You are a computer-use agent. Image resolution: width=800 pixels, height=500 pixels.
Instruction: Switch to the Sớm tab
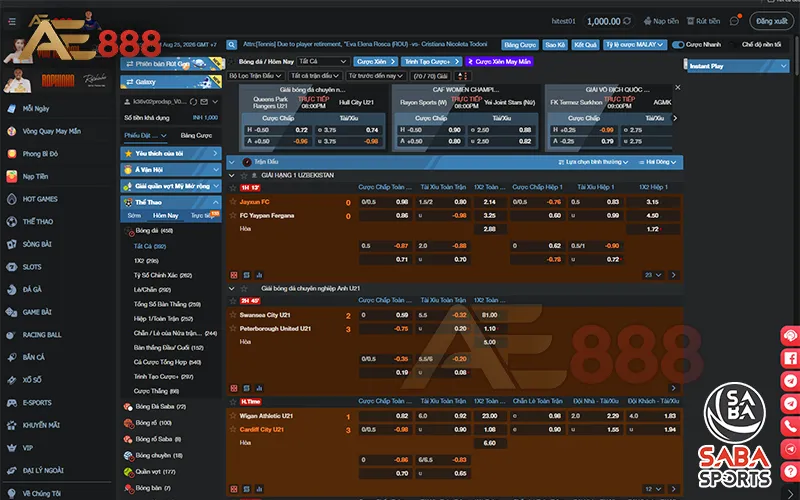click(x=134, y=215)
